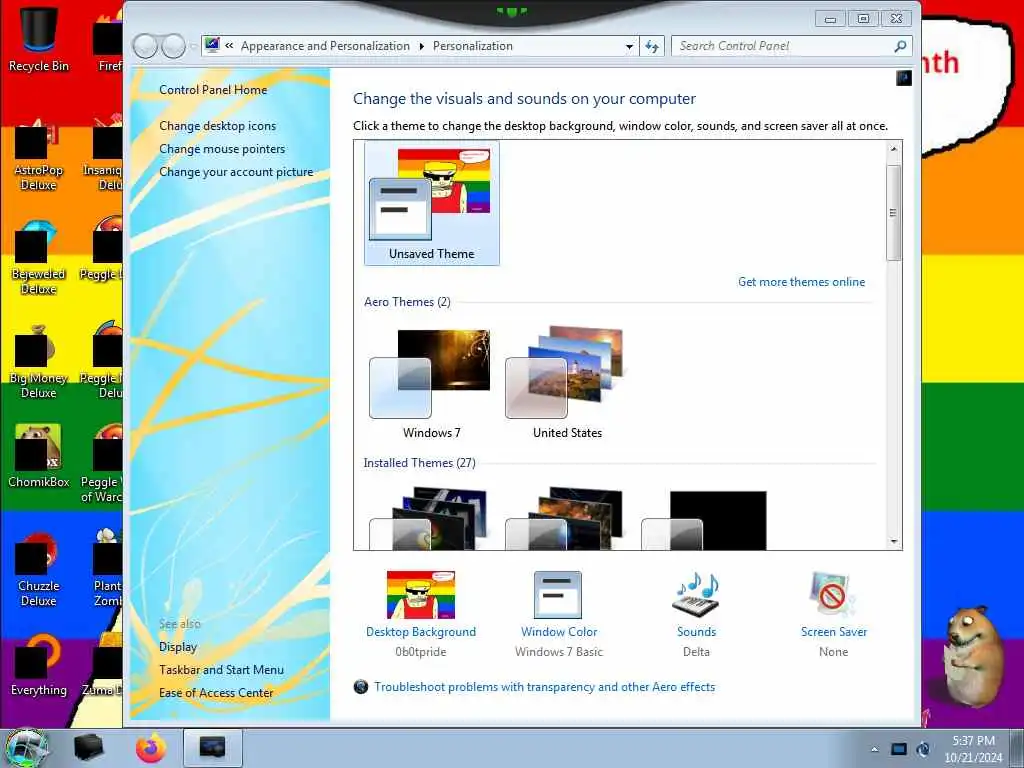Click Change mouse pointers link
Screen dimensions: 1024x768
click(x=222, y=149)
